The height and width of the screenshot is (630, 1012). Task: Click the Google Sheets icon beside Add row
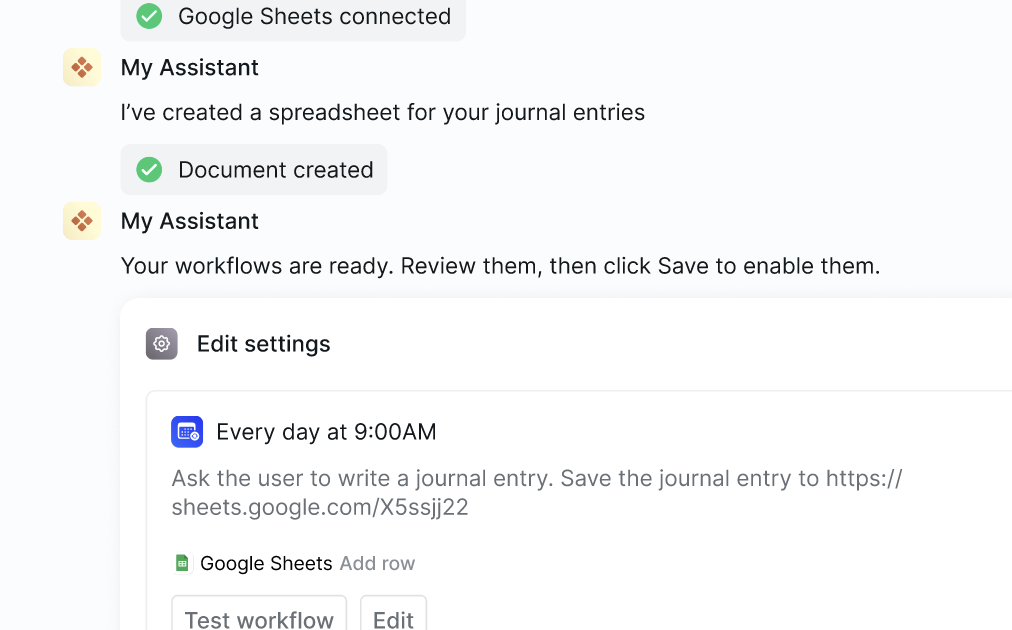pyautogui.click(x=182, y=563)
